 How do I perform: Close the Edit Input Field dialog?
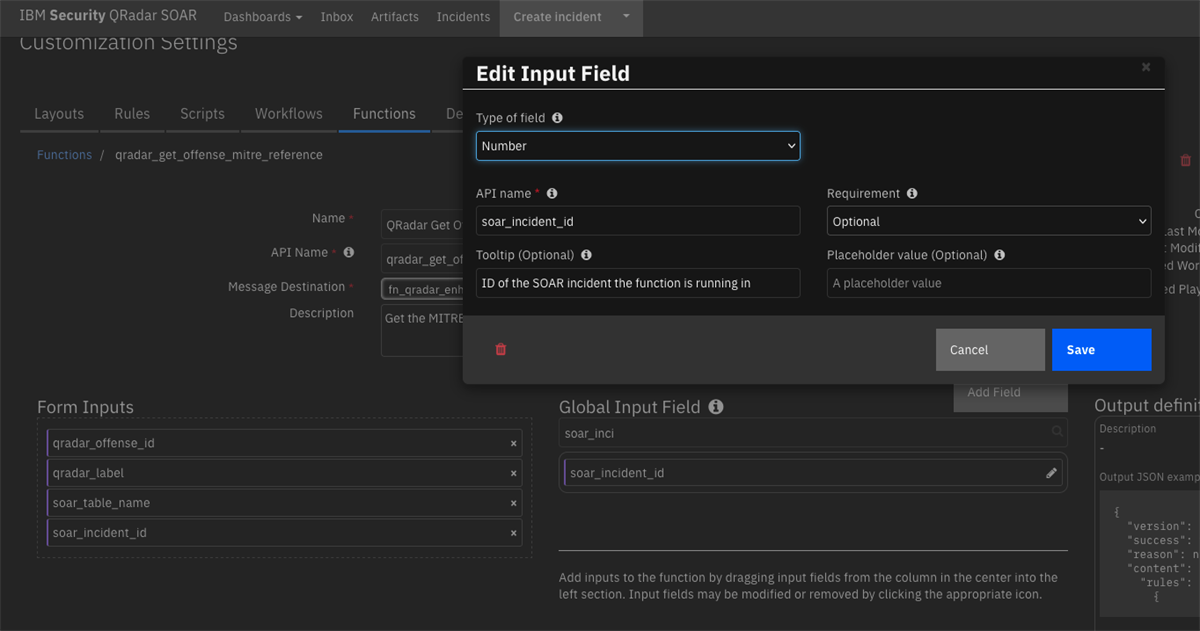point(1146,67)
